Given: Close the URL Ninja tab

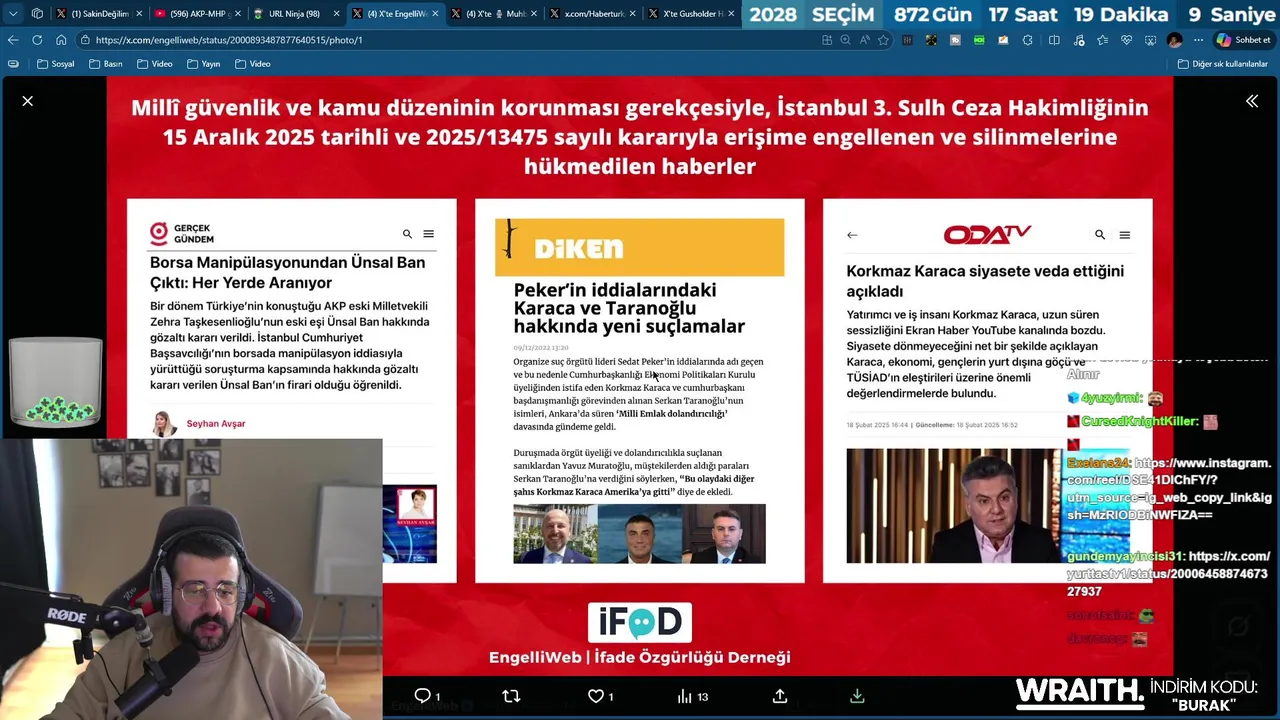Looking at the screenshot, I should point(336,14).
